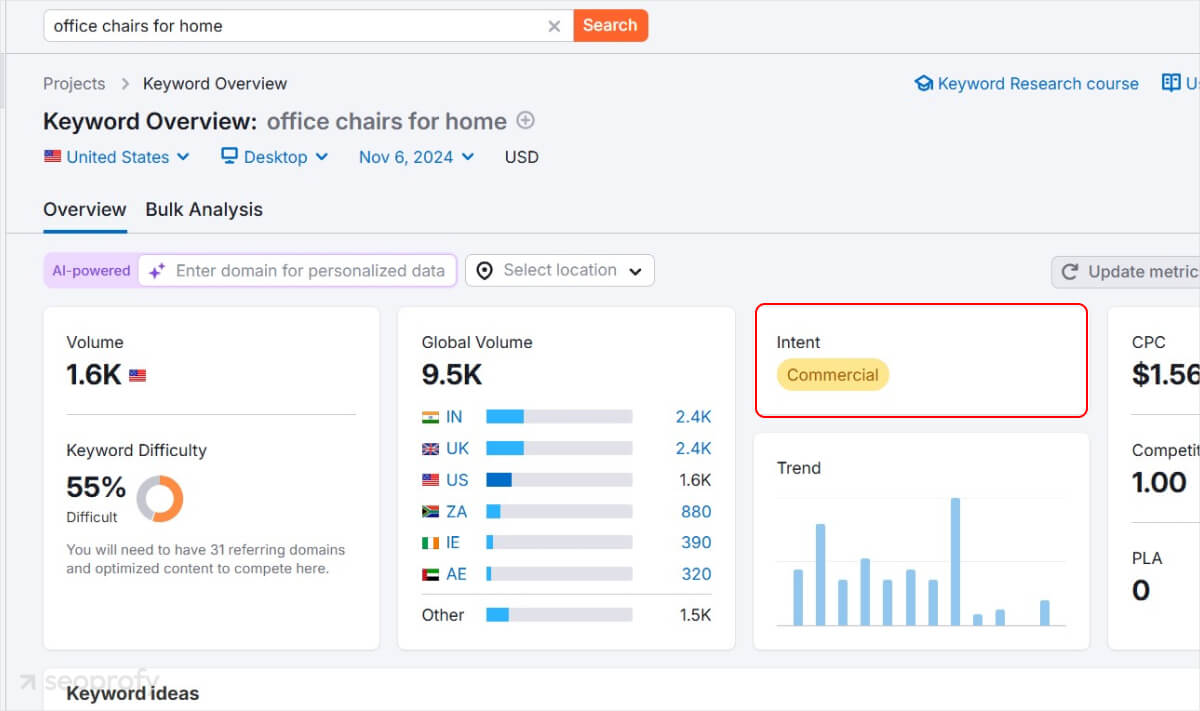Click the 1.5K Other volume value

point(695,615)
